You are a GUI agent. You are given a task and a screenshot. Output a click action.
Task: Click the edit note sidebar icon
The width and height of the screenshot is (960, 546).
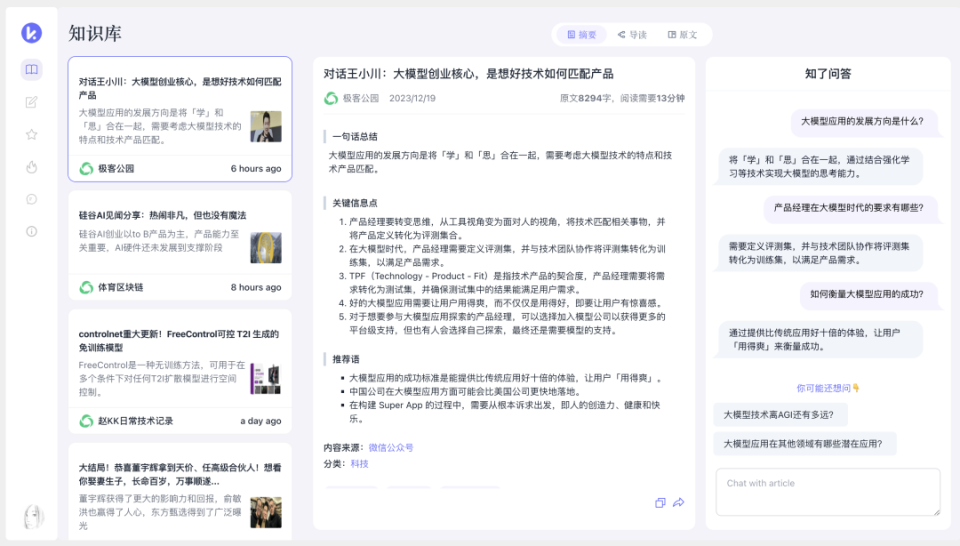(32, 102)
